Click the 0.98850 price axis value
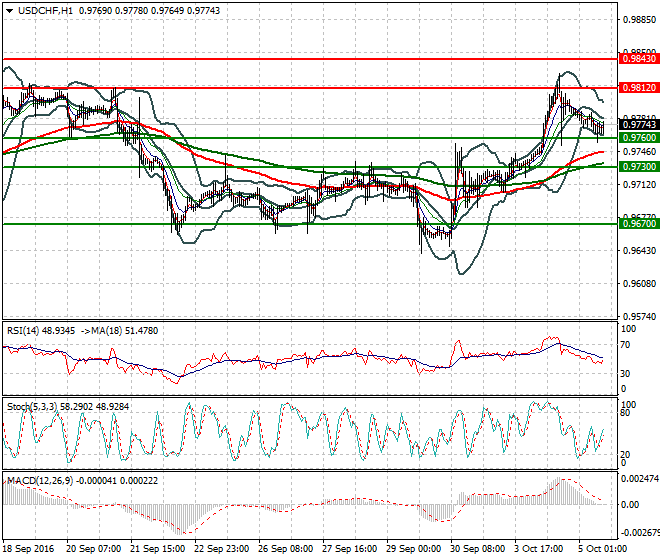This screenshot has width=660, height=560. tap(639, 20)
